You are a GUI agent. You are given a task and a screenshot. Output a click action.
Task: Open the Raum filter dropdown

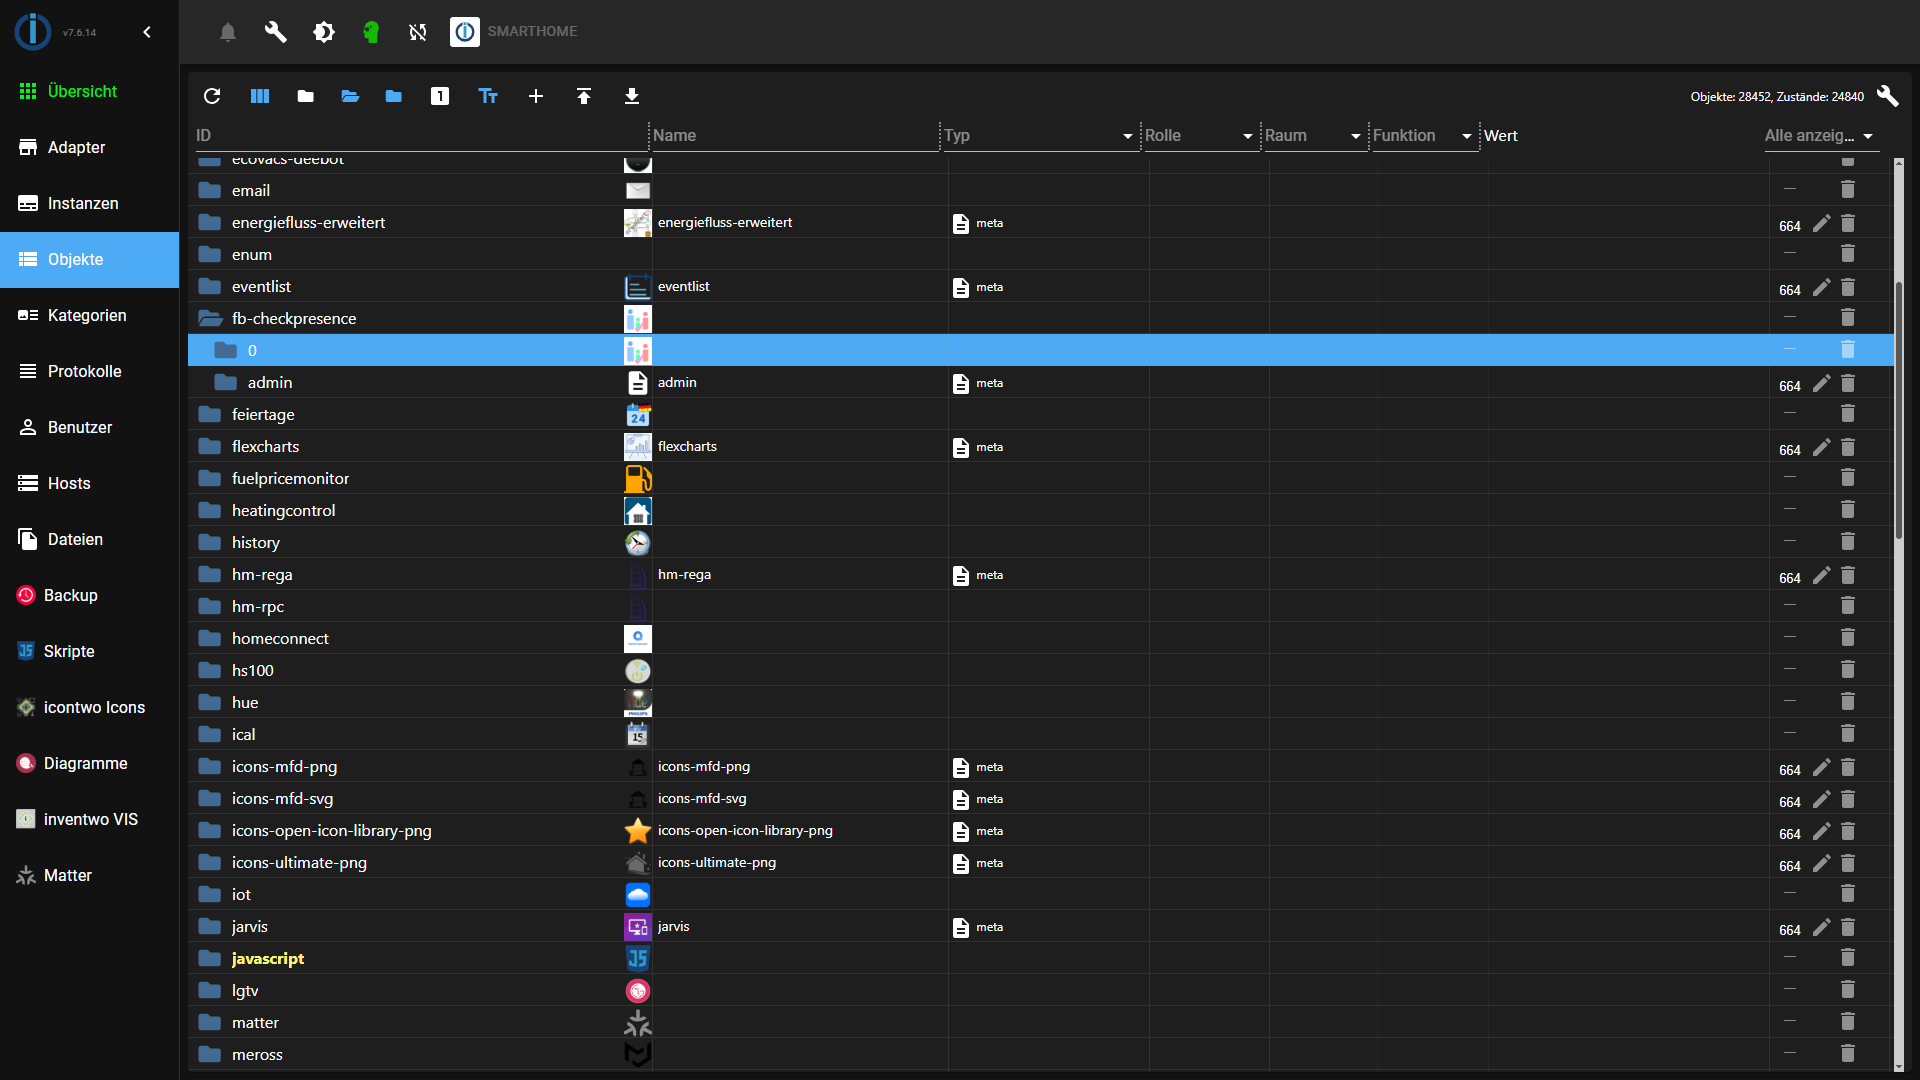point(1355,136)
